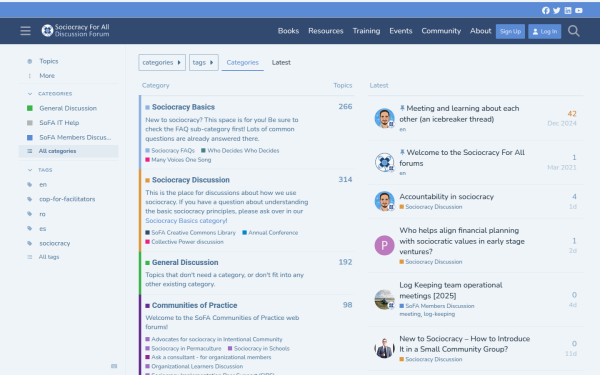Click the Sociocracy For All logo
This screenshot has width=600, height=375.
tap(76, 31)
